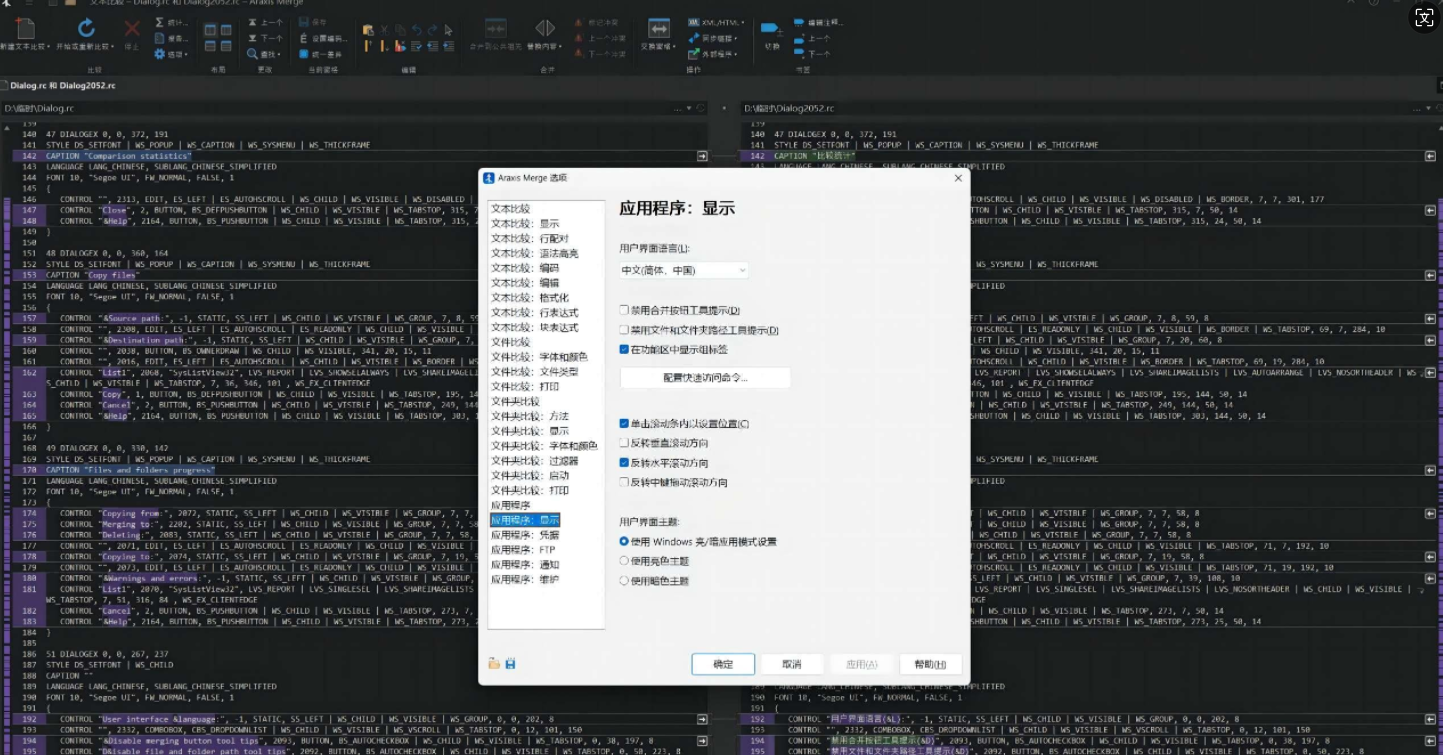The width and height of the screenshot is (1443, 755).
Task: Uncheck 单击滚动条内以设置位置
Action: 624,423
